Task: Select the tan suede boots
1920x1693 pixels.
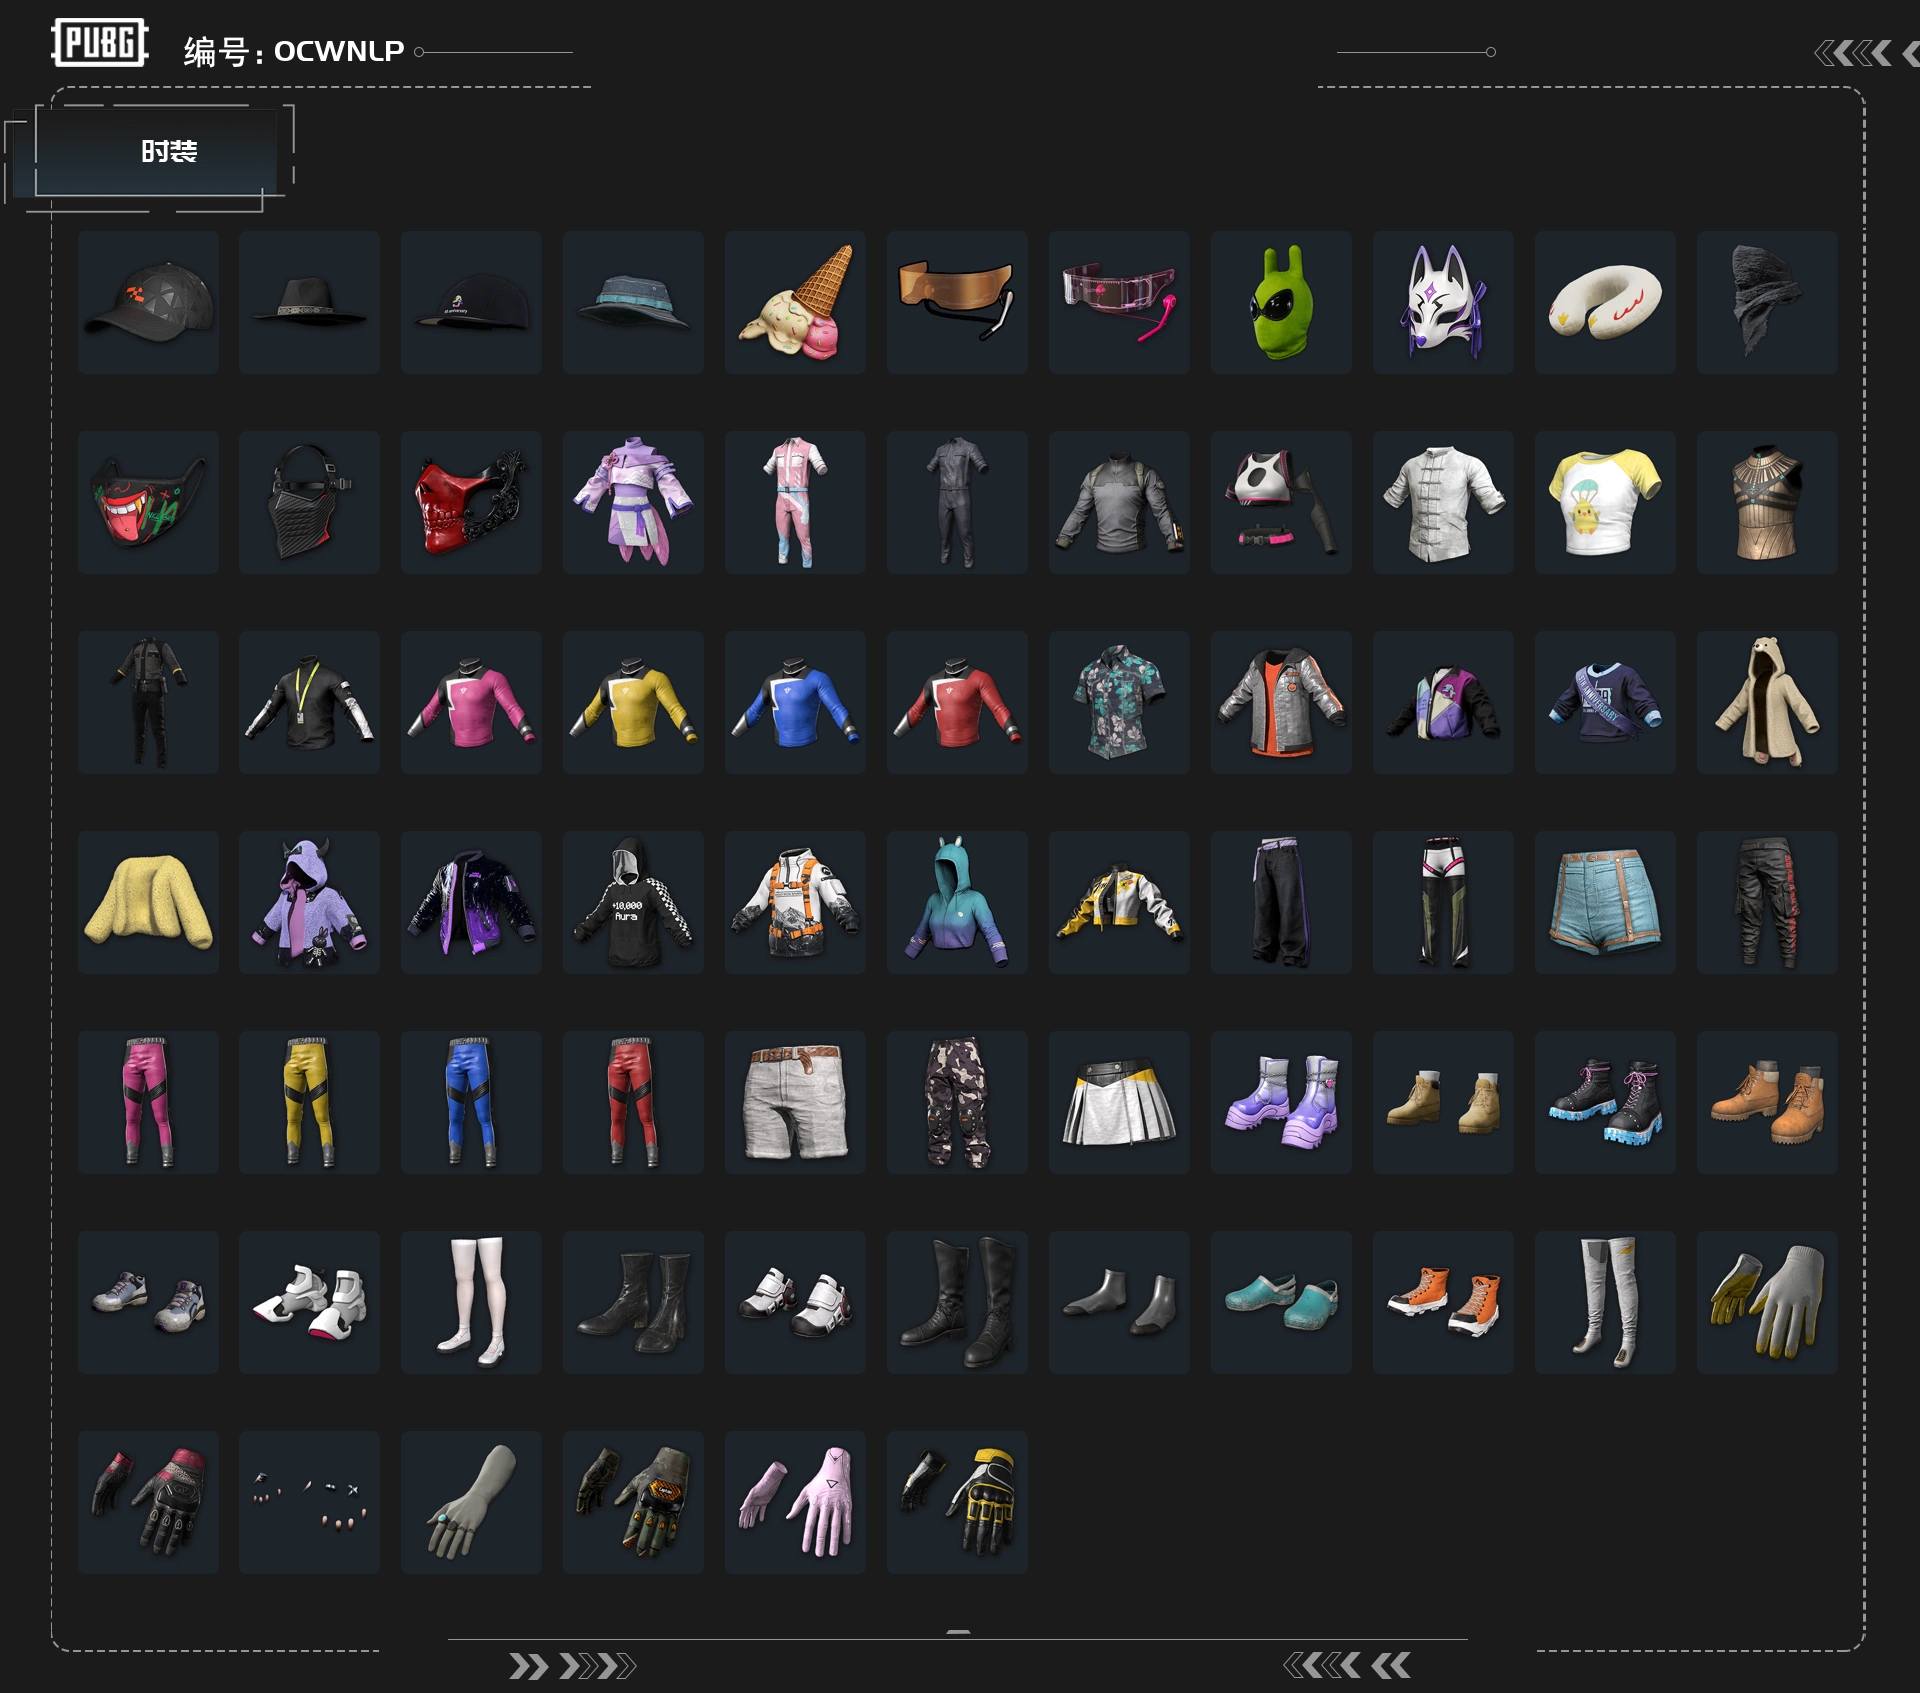Action: point(1443,1102)
